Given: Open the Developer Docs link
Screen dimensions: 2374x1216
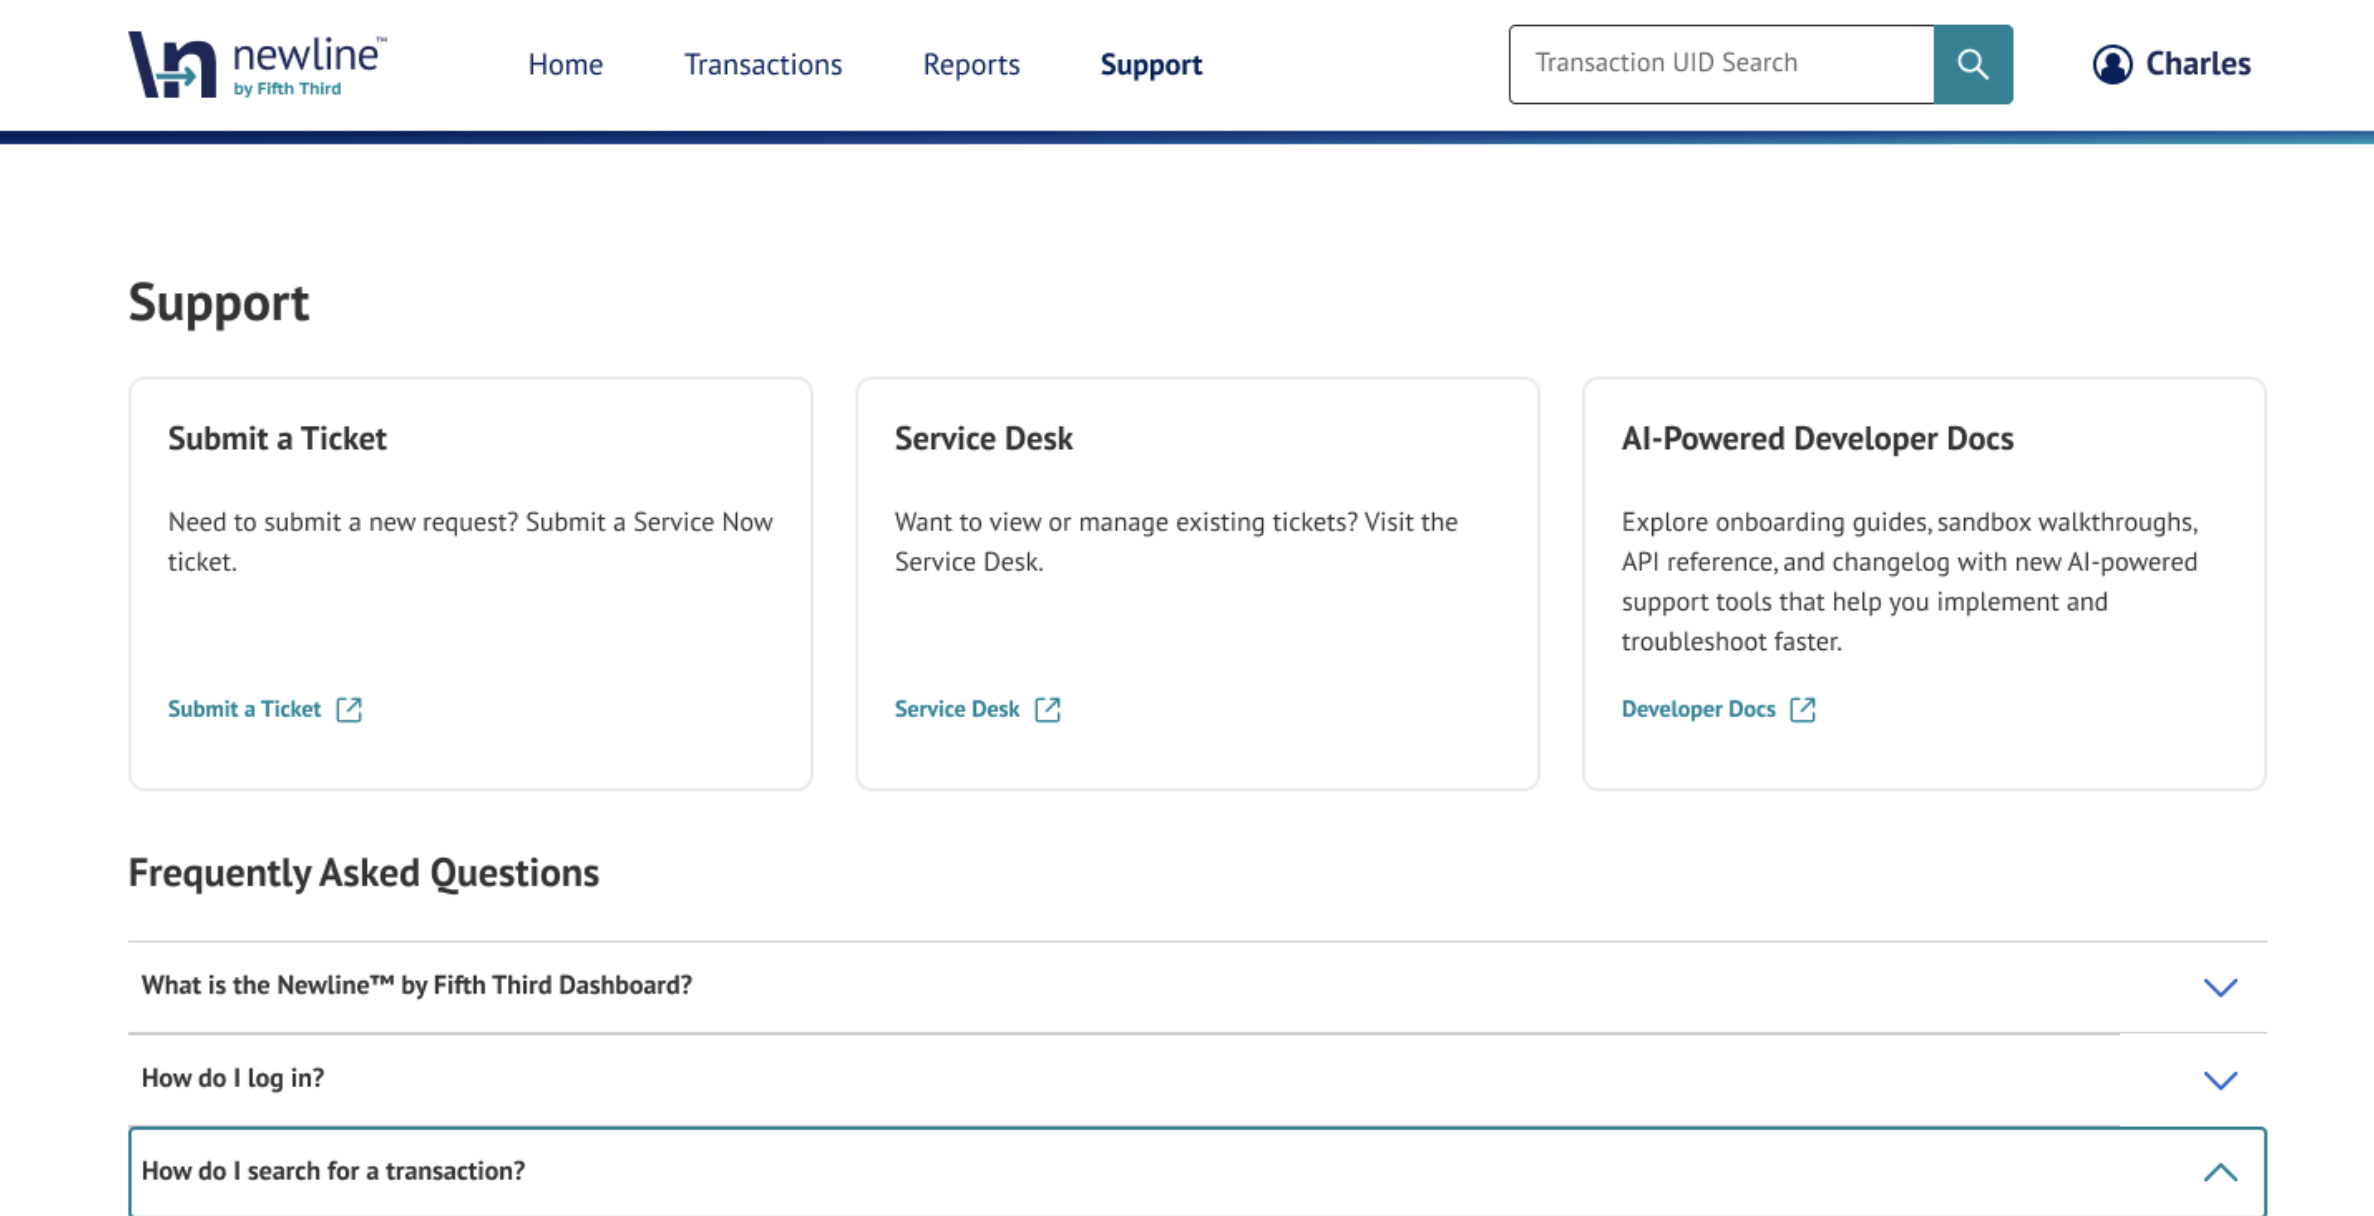Looking at the screenshot, I should 1697,709.
